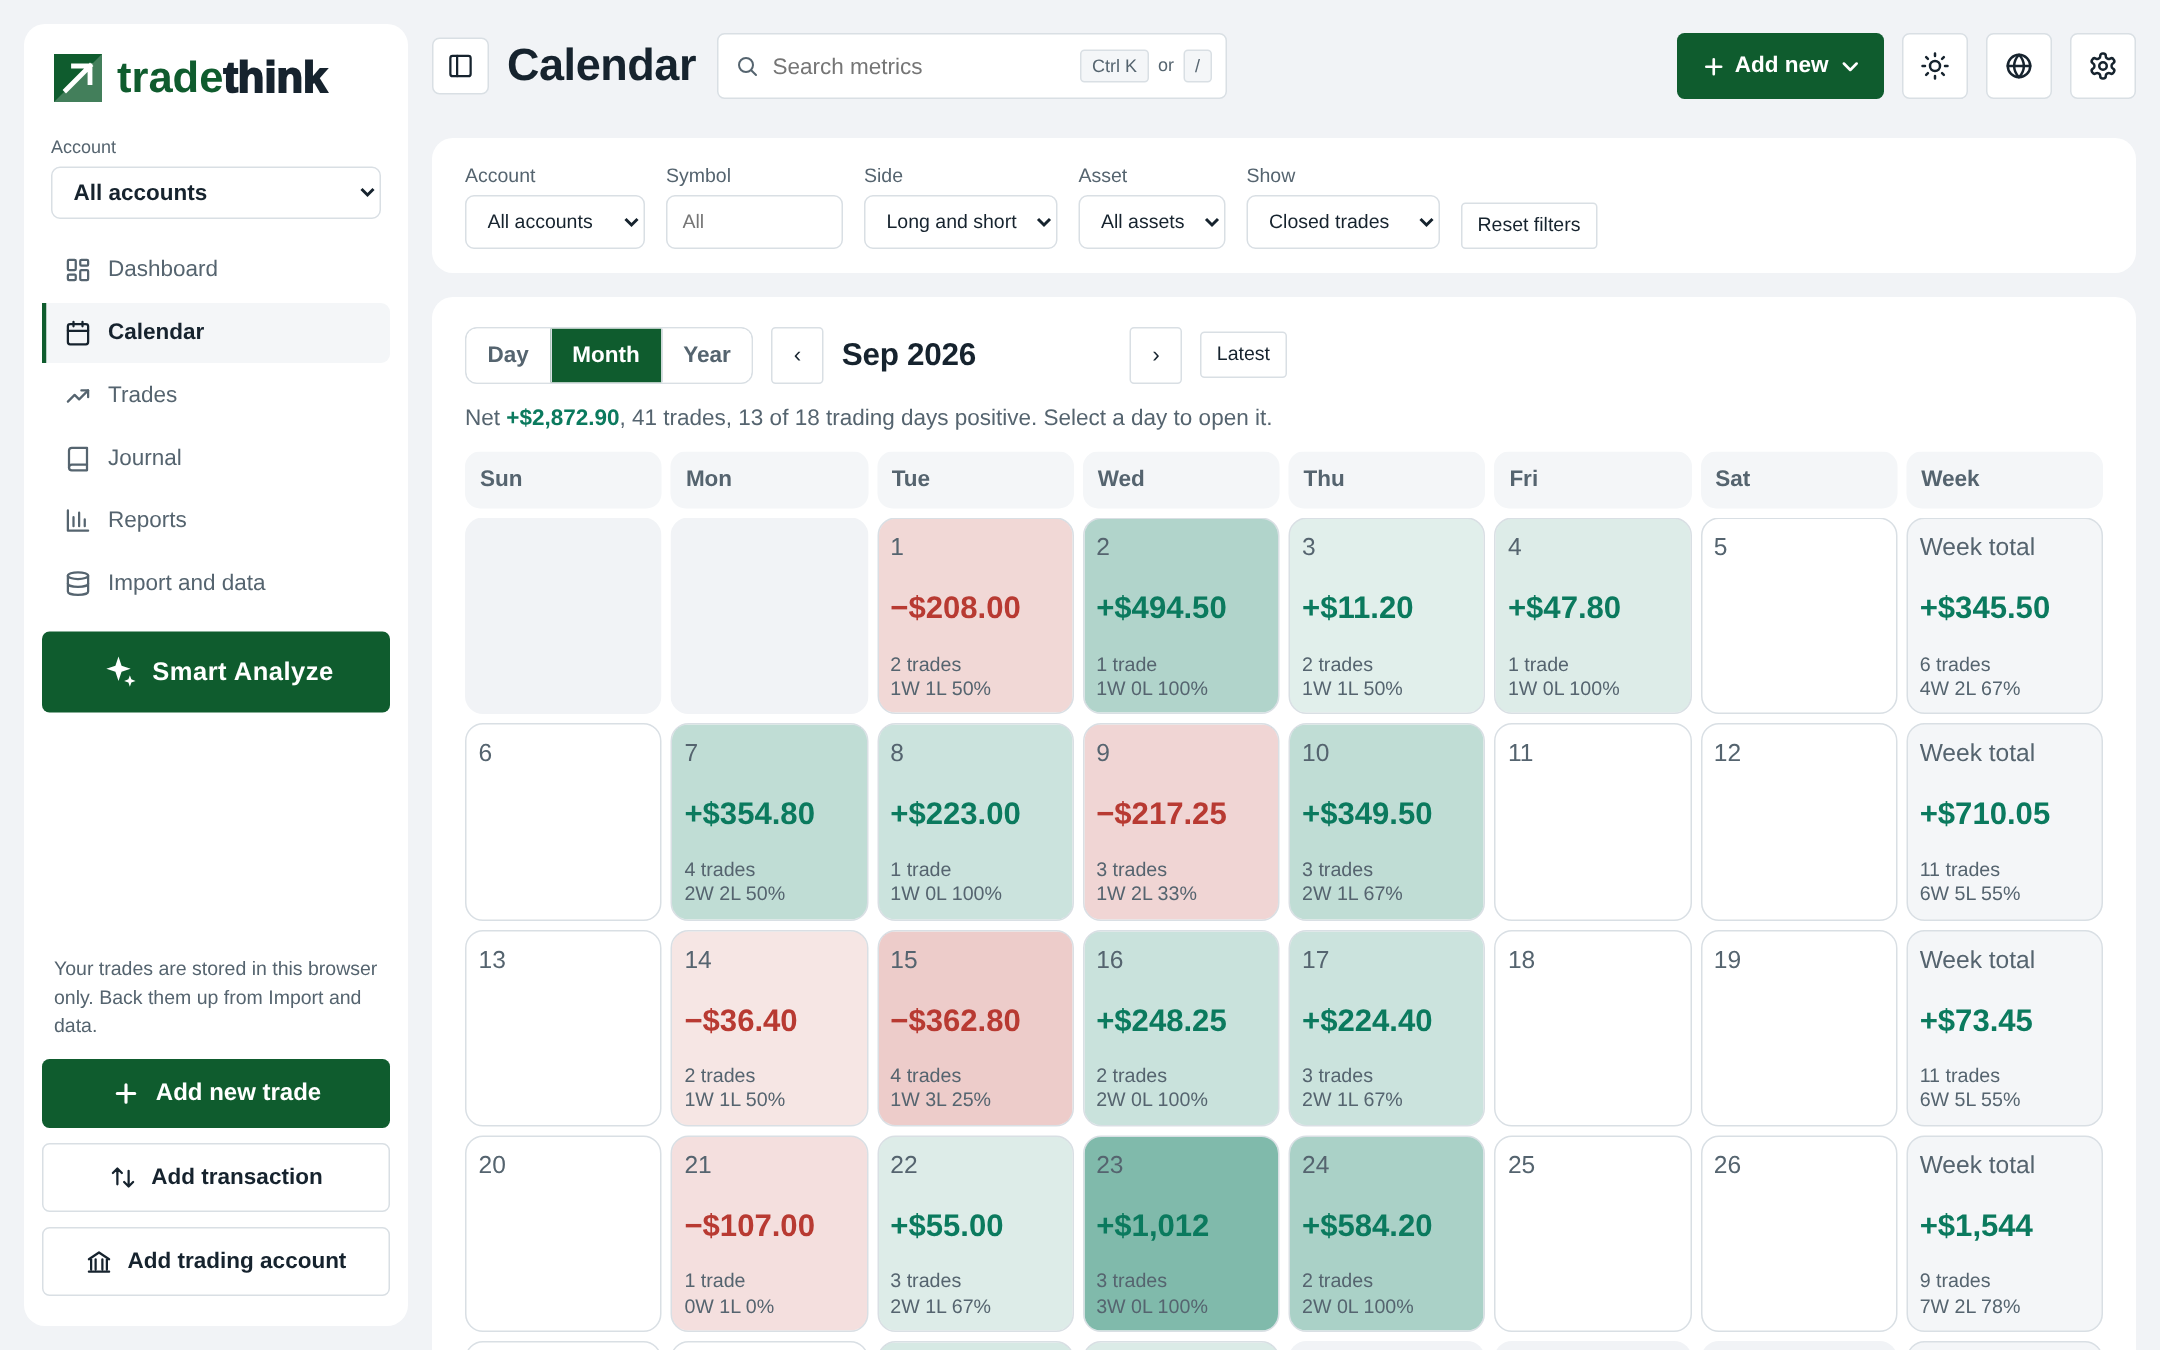Open day 21 with −$107.00
This screenshot has height=1350, width=2160.
pos(769,1234)
